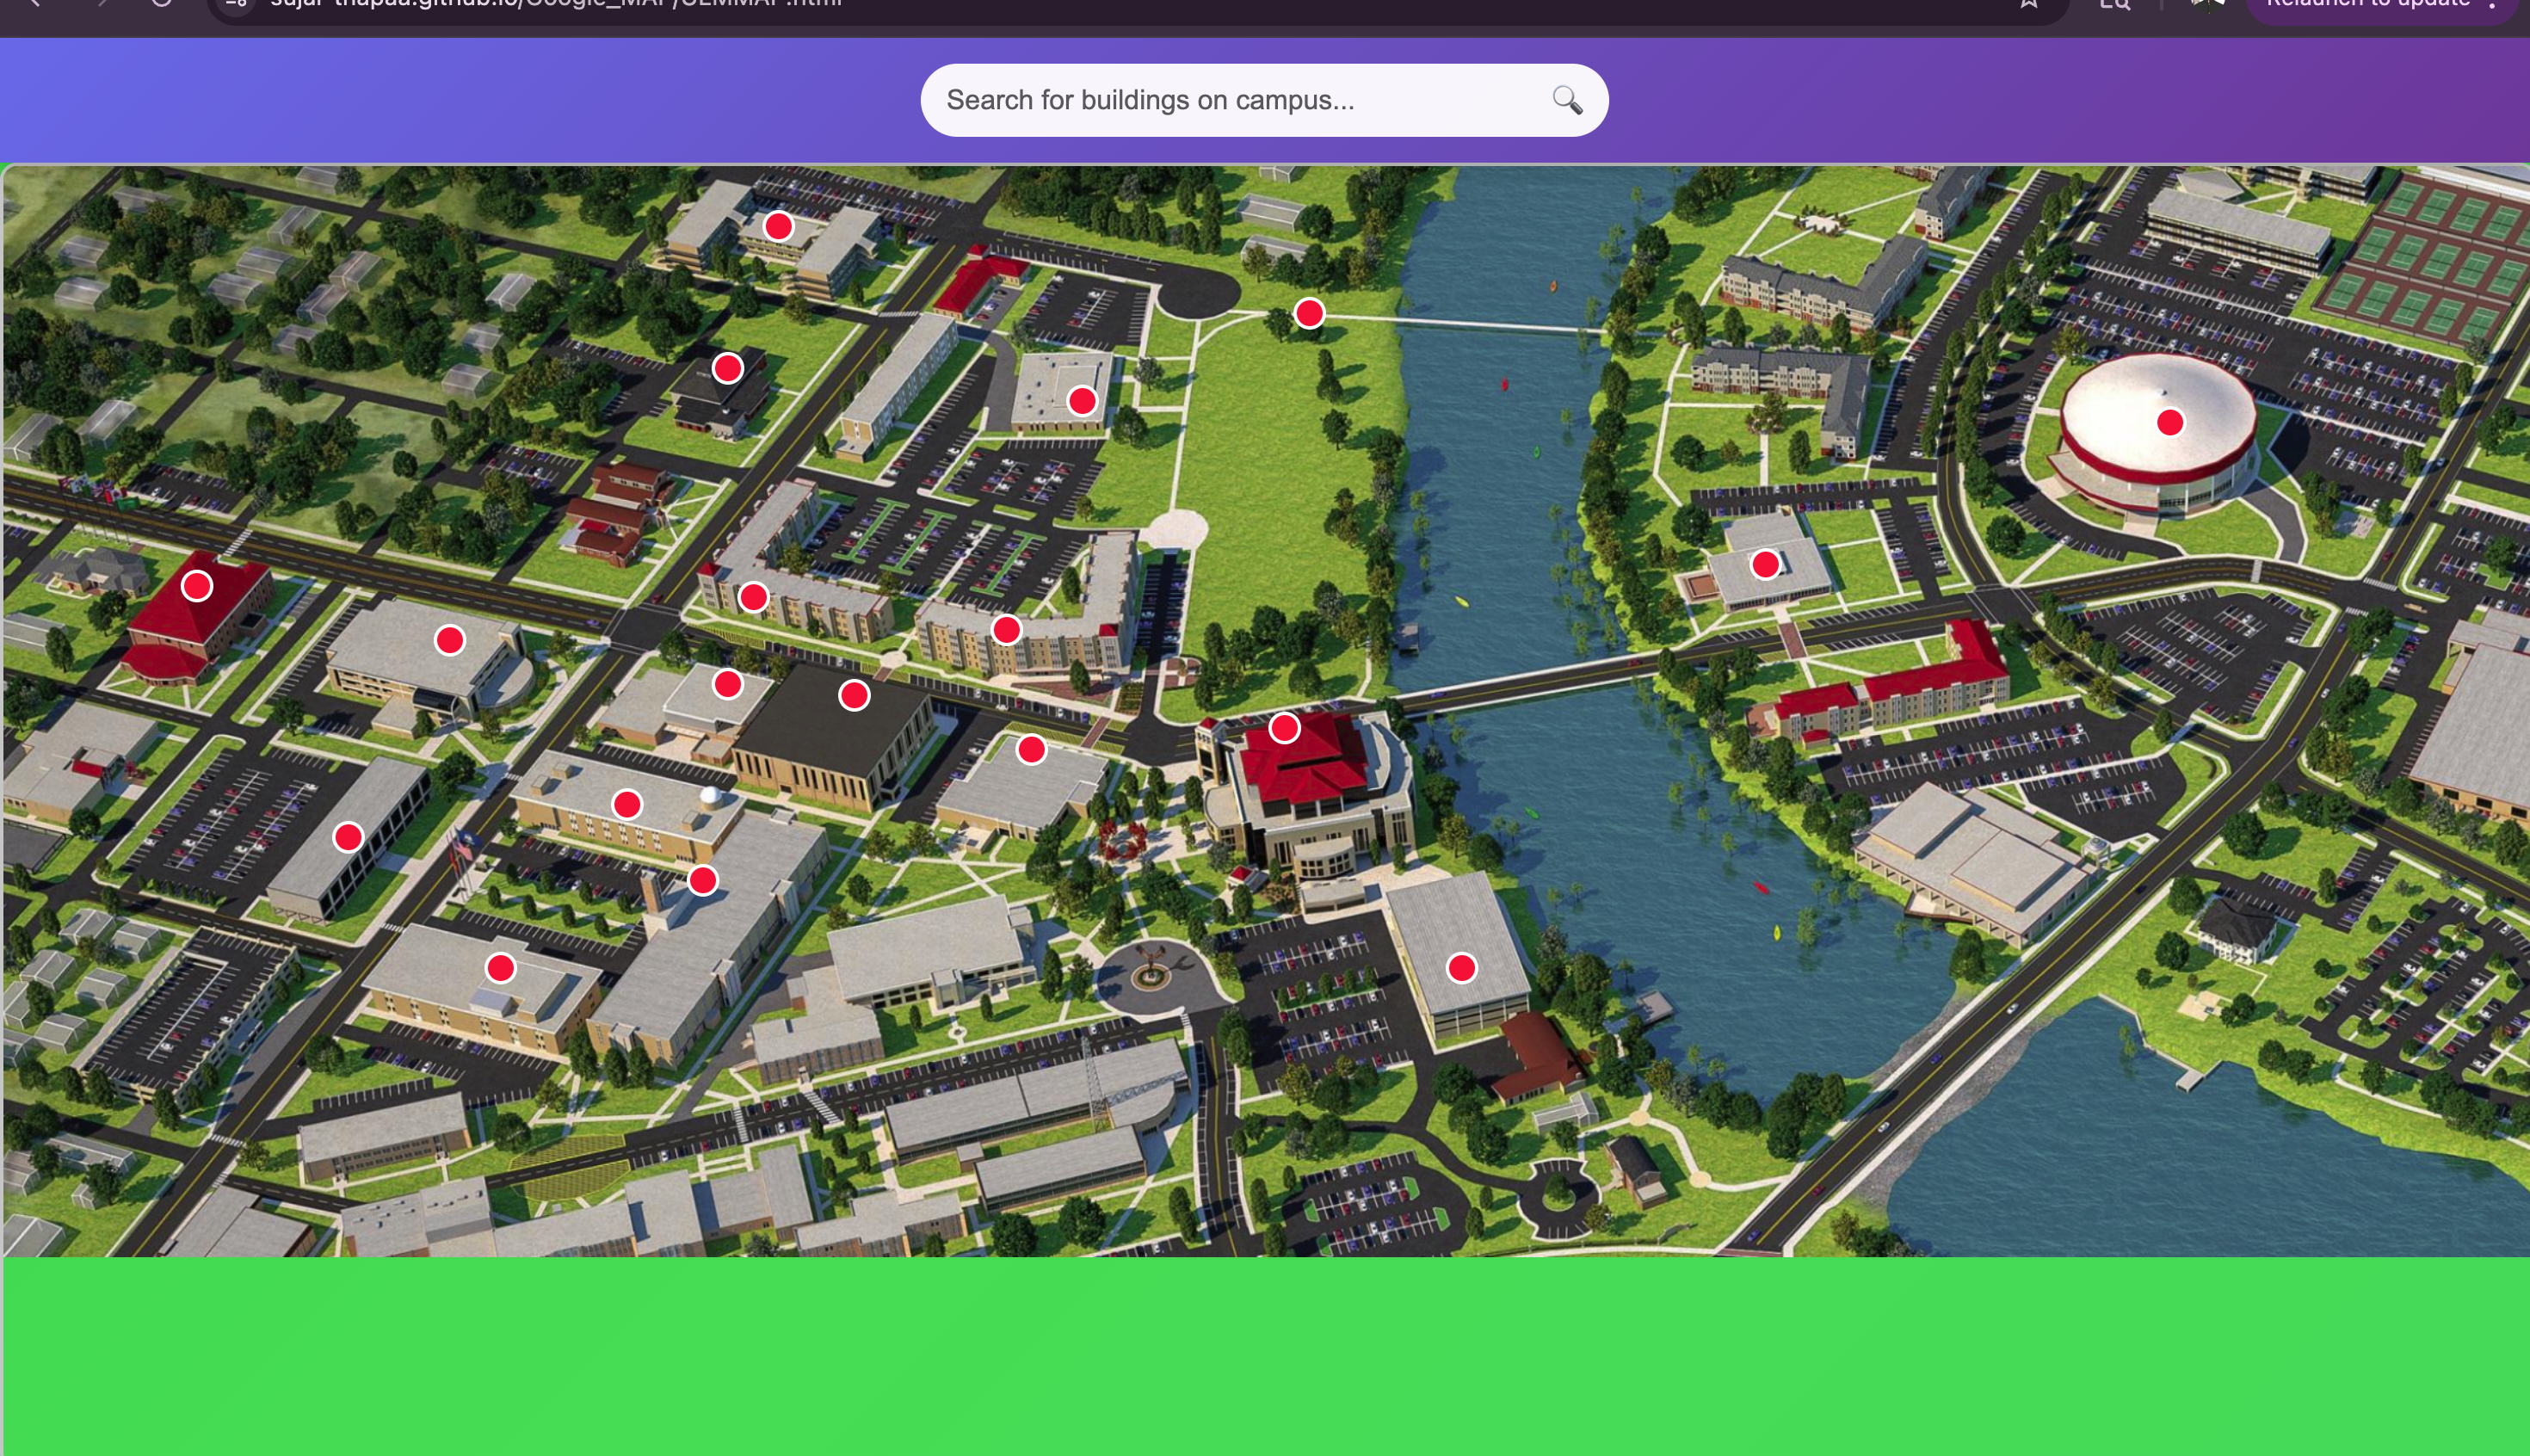Select the marker on the large black-roofed building
This screenshot has height=1456, width=2530.
pos(853,696)
